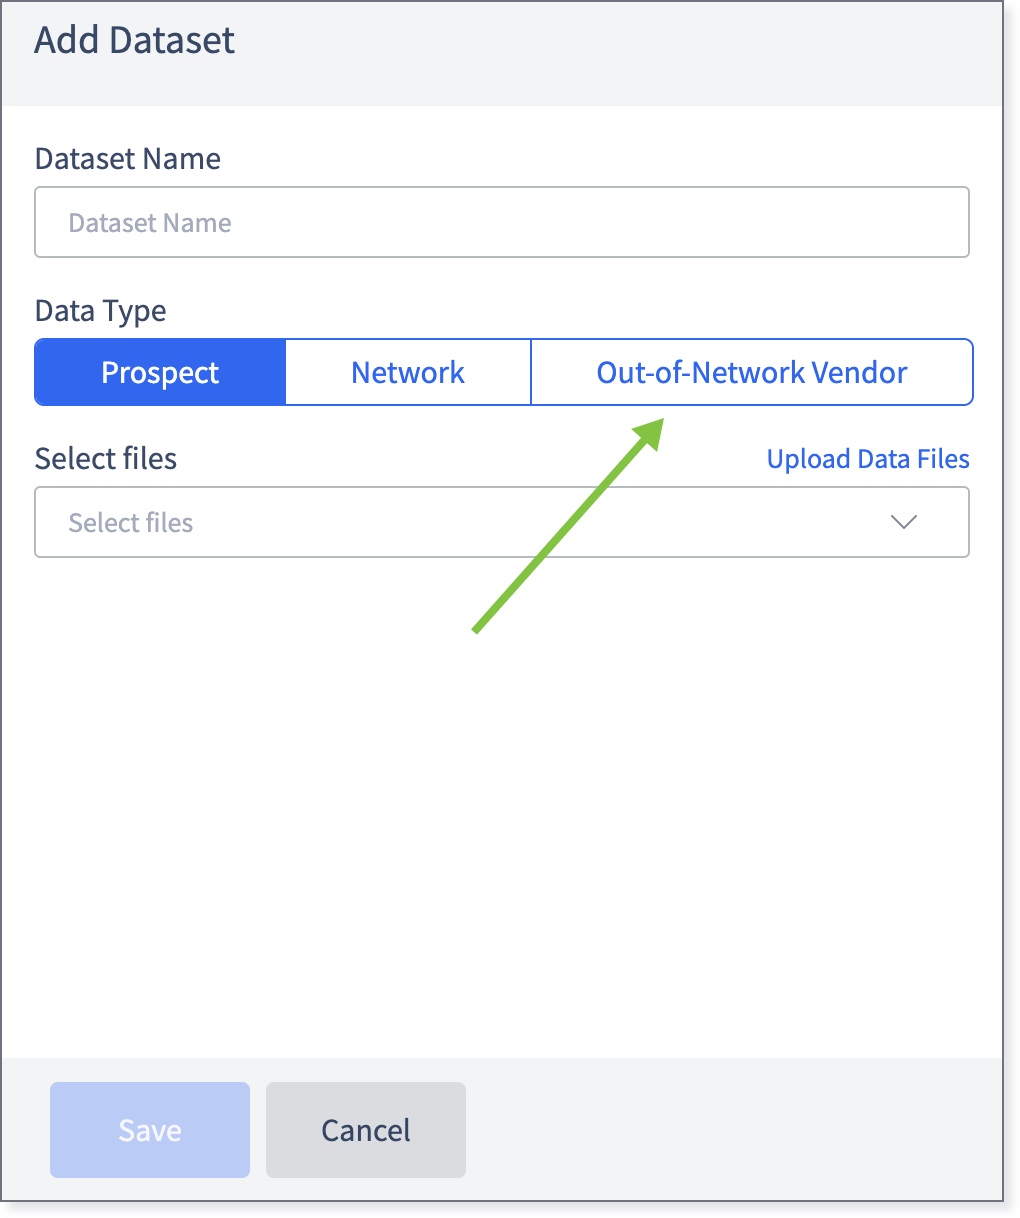Click the dropdown caret beside Select files
Screen dimensions: 1020x1218
pos(904,522)
